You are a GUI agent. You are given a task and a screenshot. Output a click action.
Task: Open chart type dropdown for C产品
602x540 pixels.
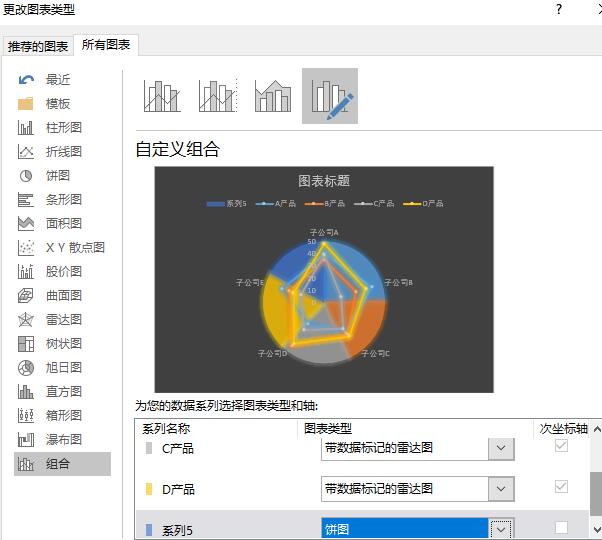click(501, 448)
